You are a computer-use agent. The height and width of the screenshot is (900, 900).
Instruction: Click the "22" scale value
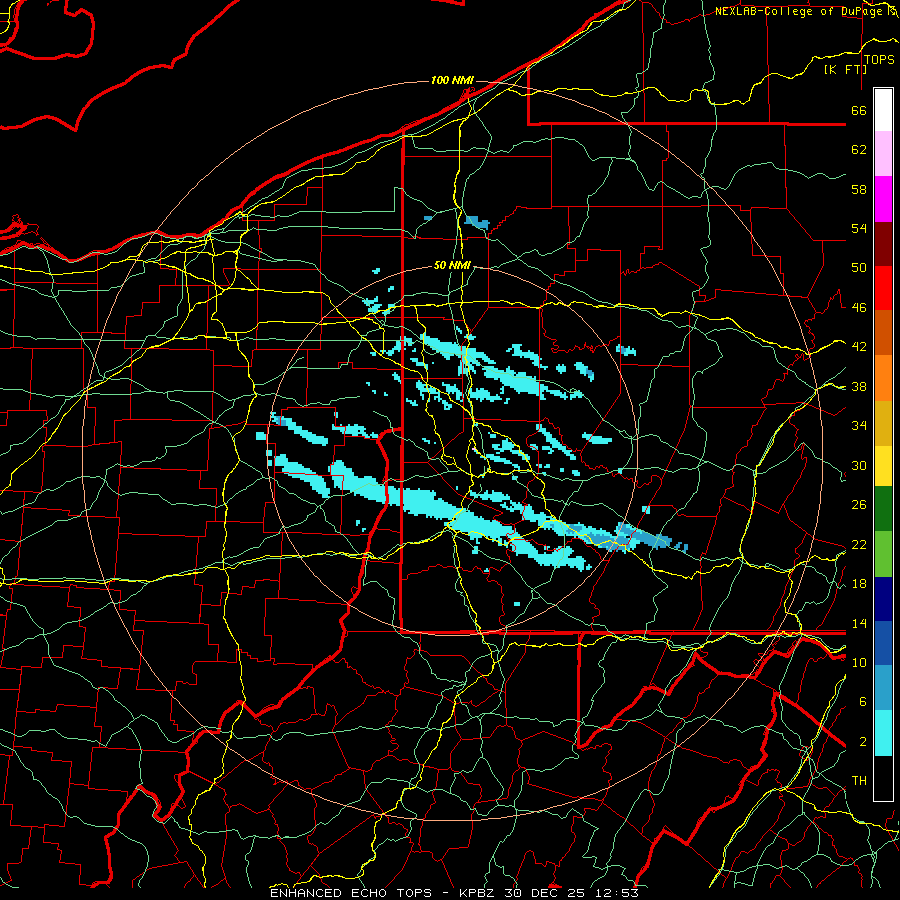(x=859, y=544)
